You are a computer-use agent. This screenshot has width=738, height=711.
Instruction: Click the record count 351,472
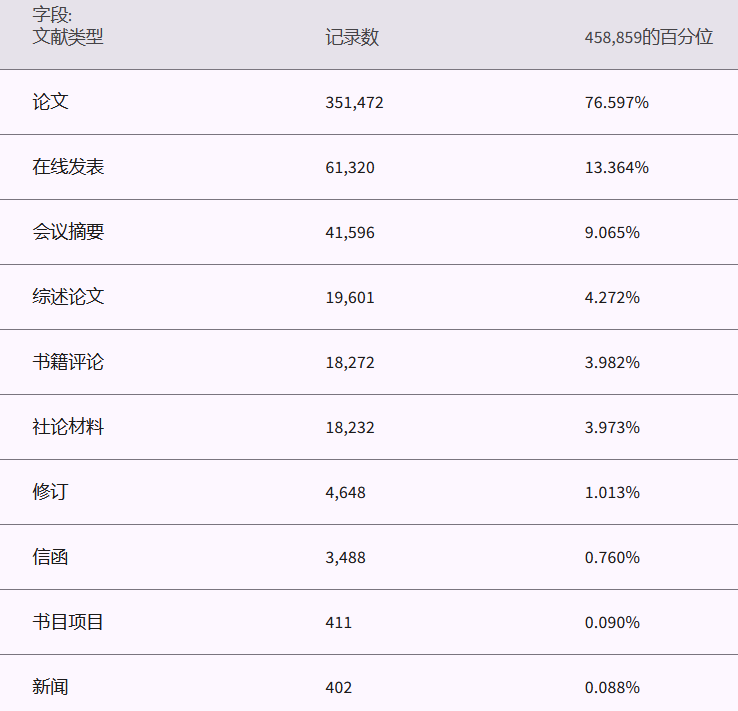click(x=354, y=102)
